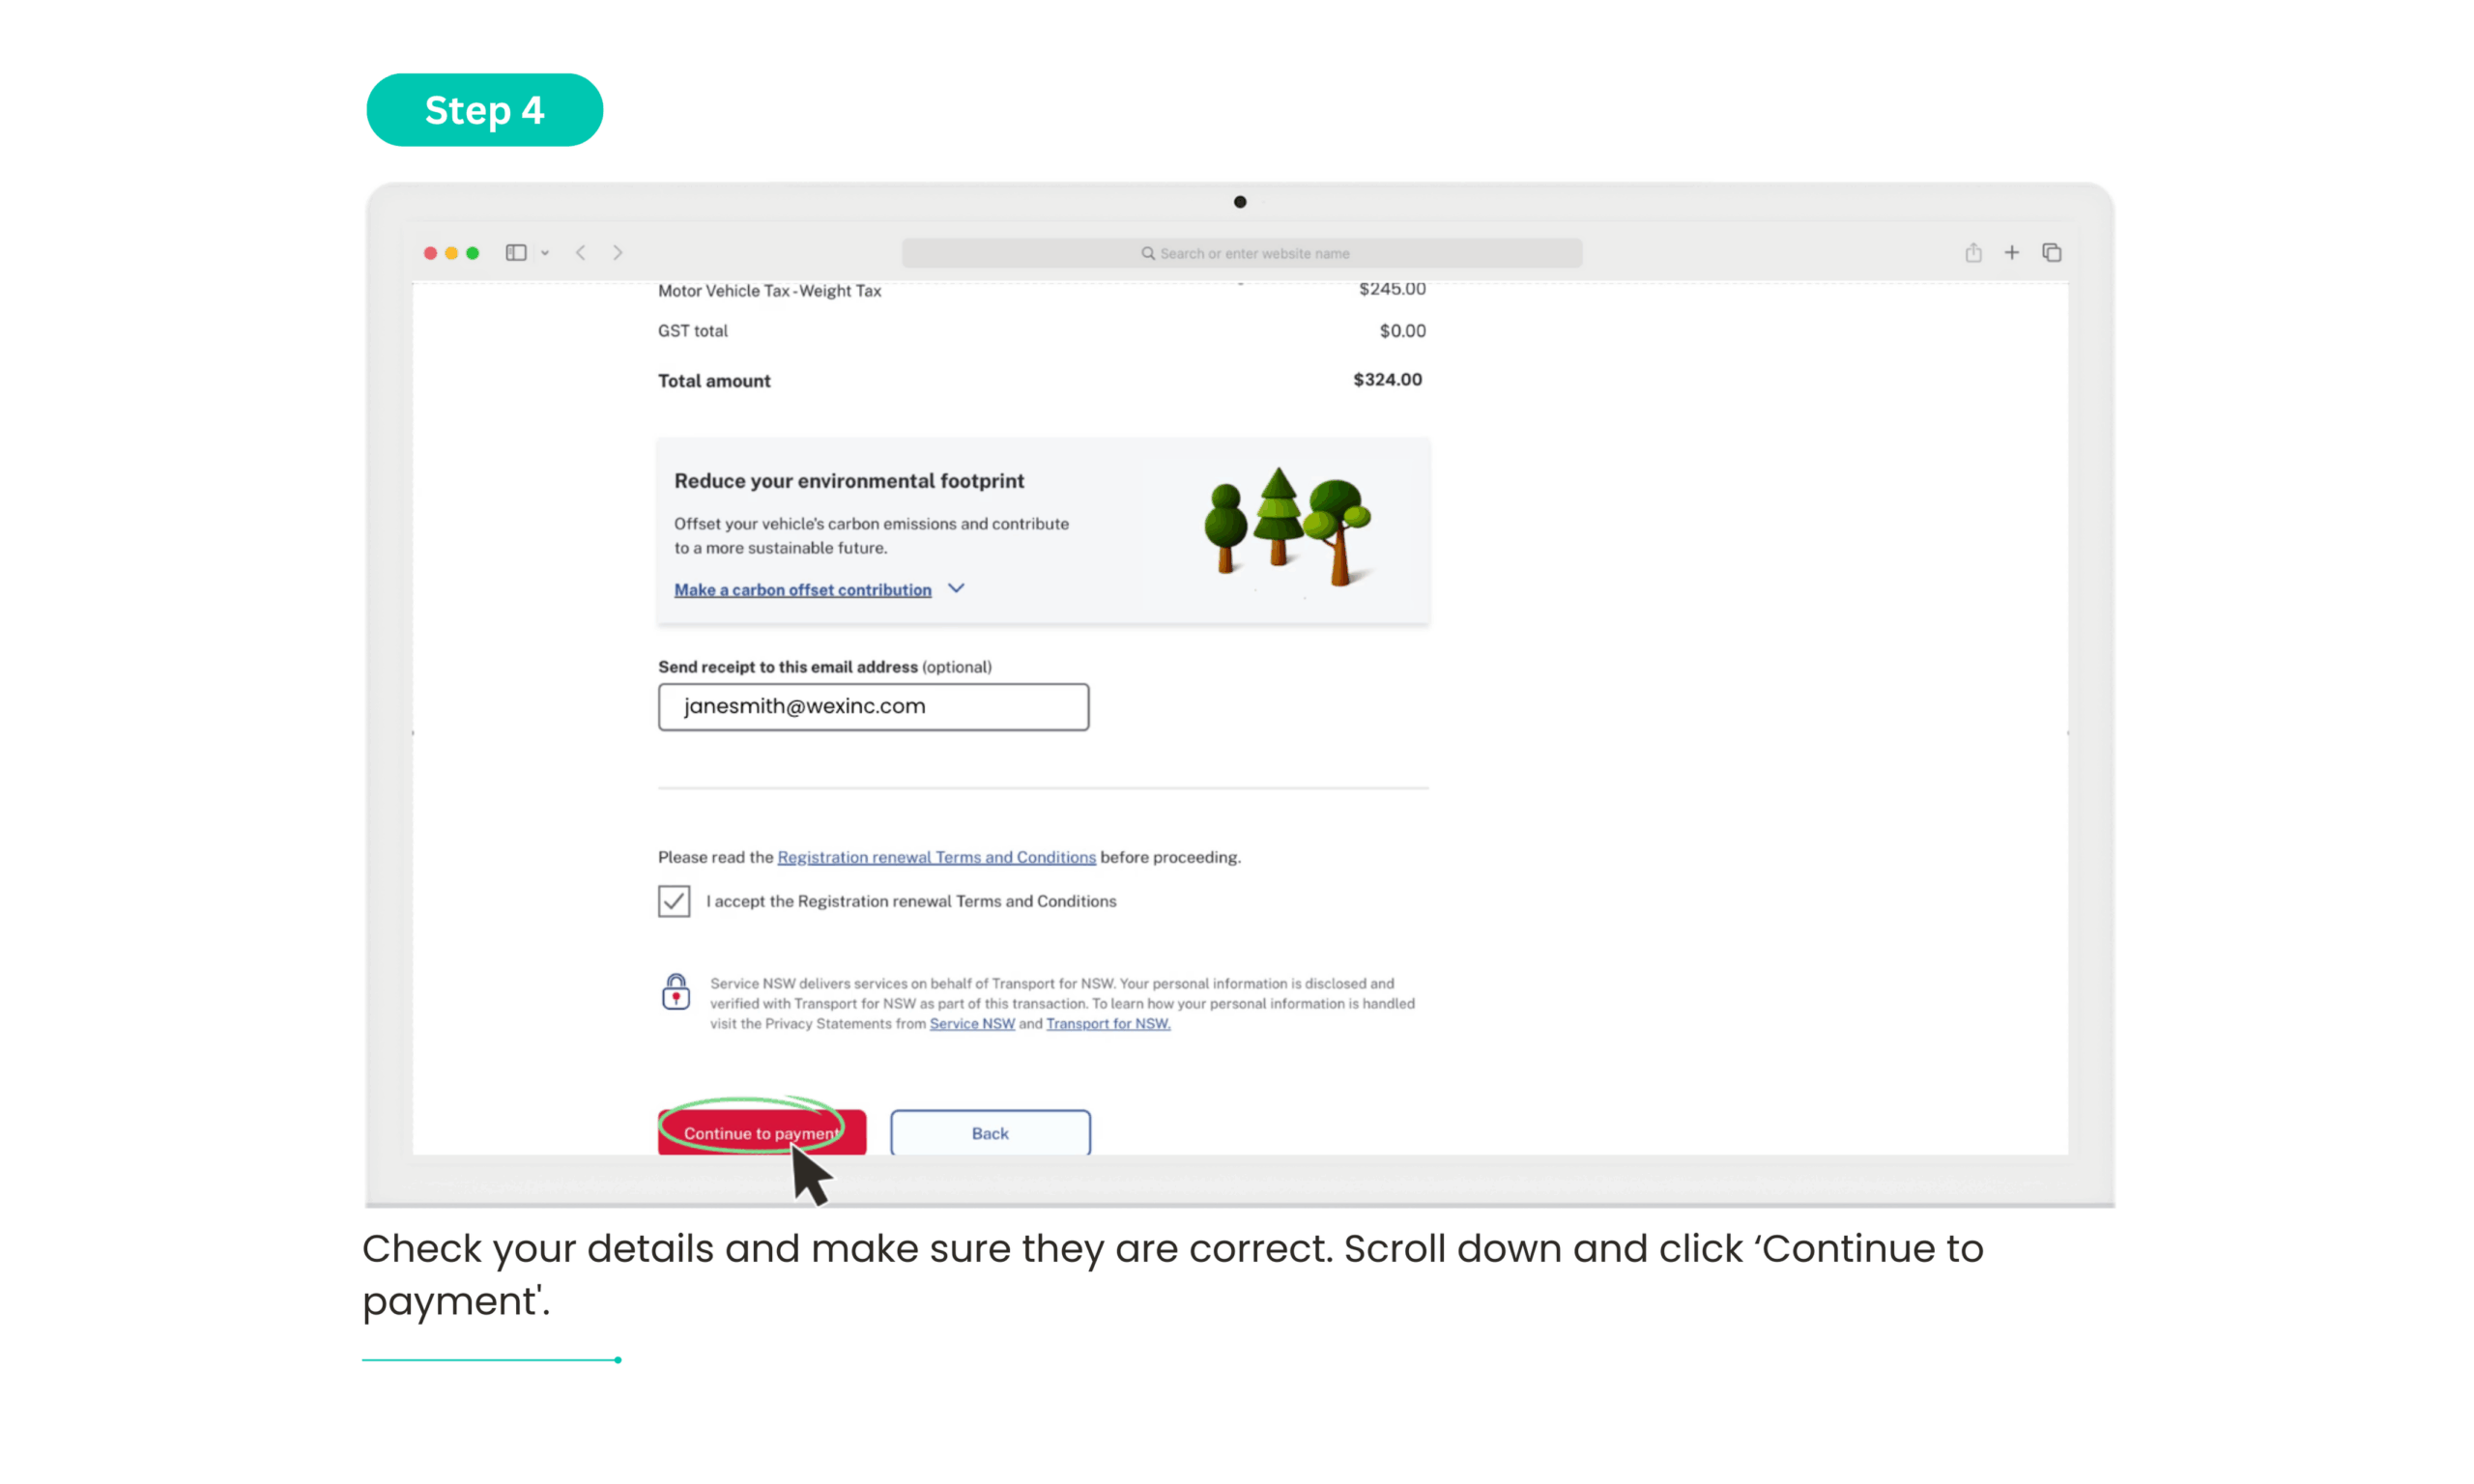Viewport: 2474px width, 1484px height.
Task: Click the receipt email address field
Action: click(873, 707)
